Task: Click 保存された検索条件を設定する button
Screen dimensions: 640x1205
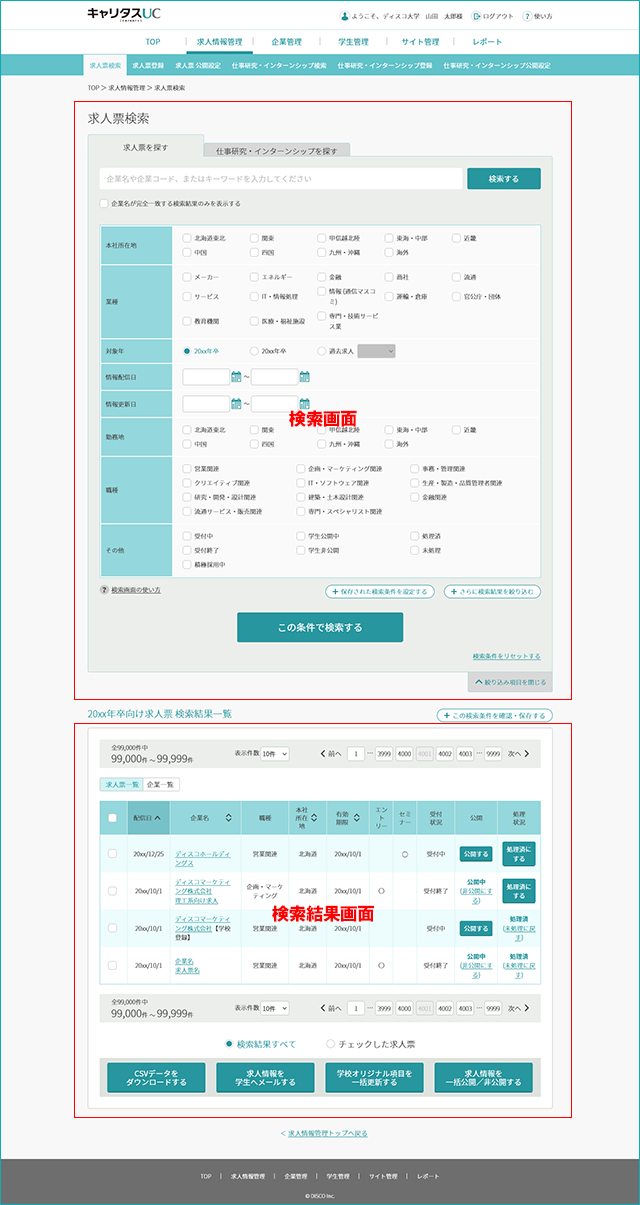Action: click(380, 591)
